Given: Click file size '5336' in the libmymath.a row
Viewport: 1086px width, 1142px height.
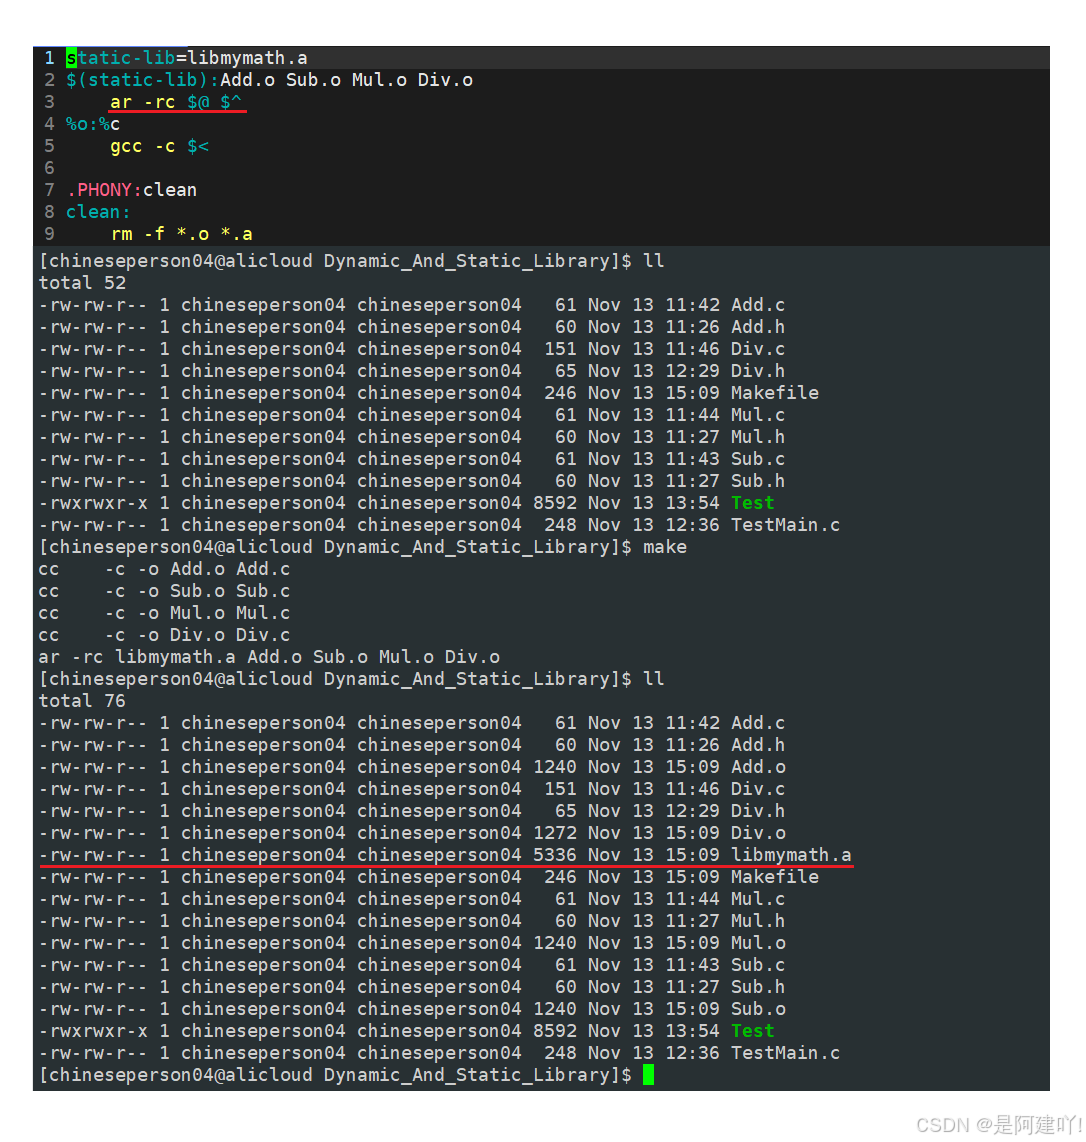Looking at the screenshot, I should [x=555, y=855].
